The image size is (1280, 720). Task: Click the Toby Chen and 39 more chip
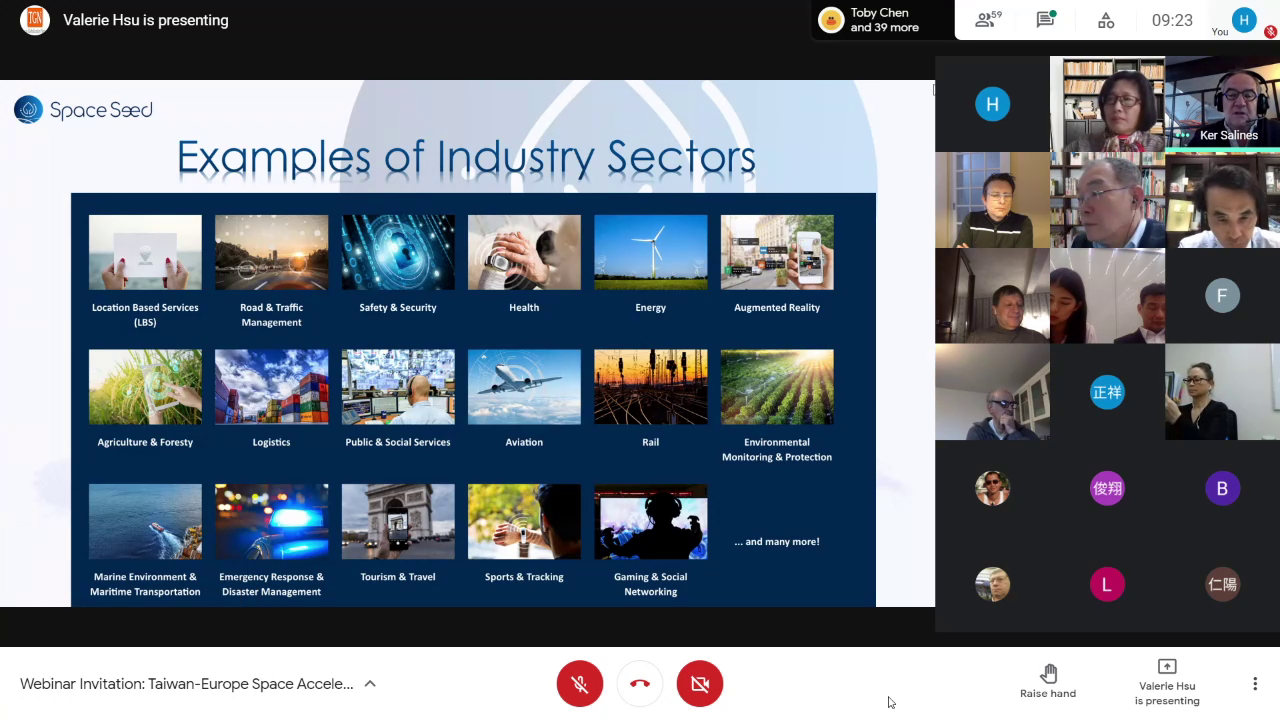(882, 20)
